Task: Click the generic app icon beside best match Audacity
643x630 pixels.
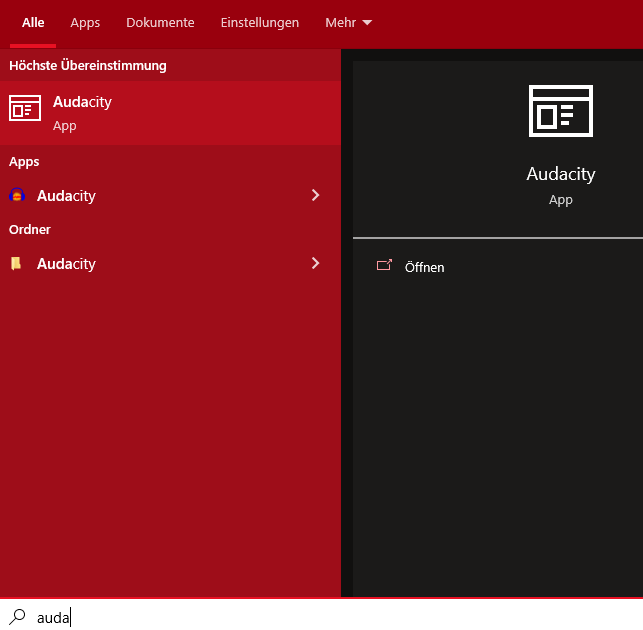Action: pyautogui.click(x=25, y=108)
